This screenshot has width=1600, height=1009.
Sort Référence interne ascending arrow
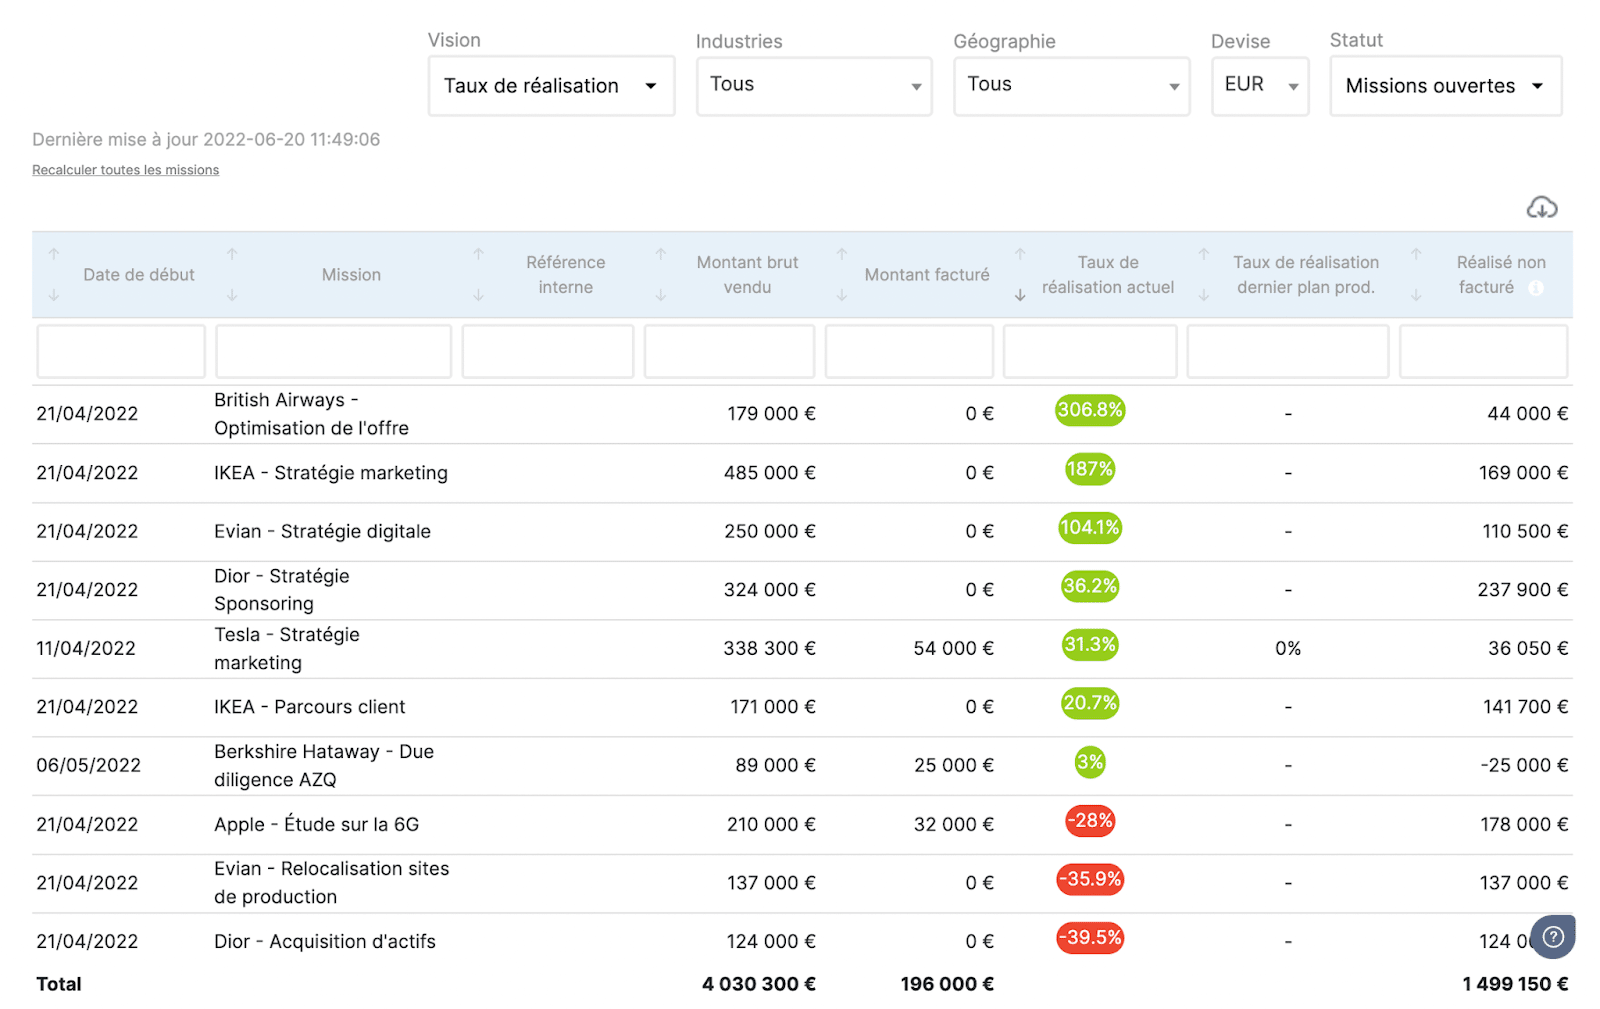coord(479,254)
